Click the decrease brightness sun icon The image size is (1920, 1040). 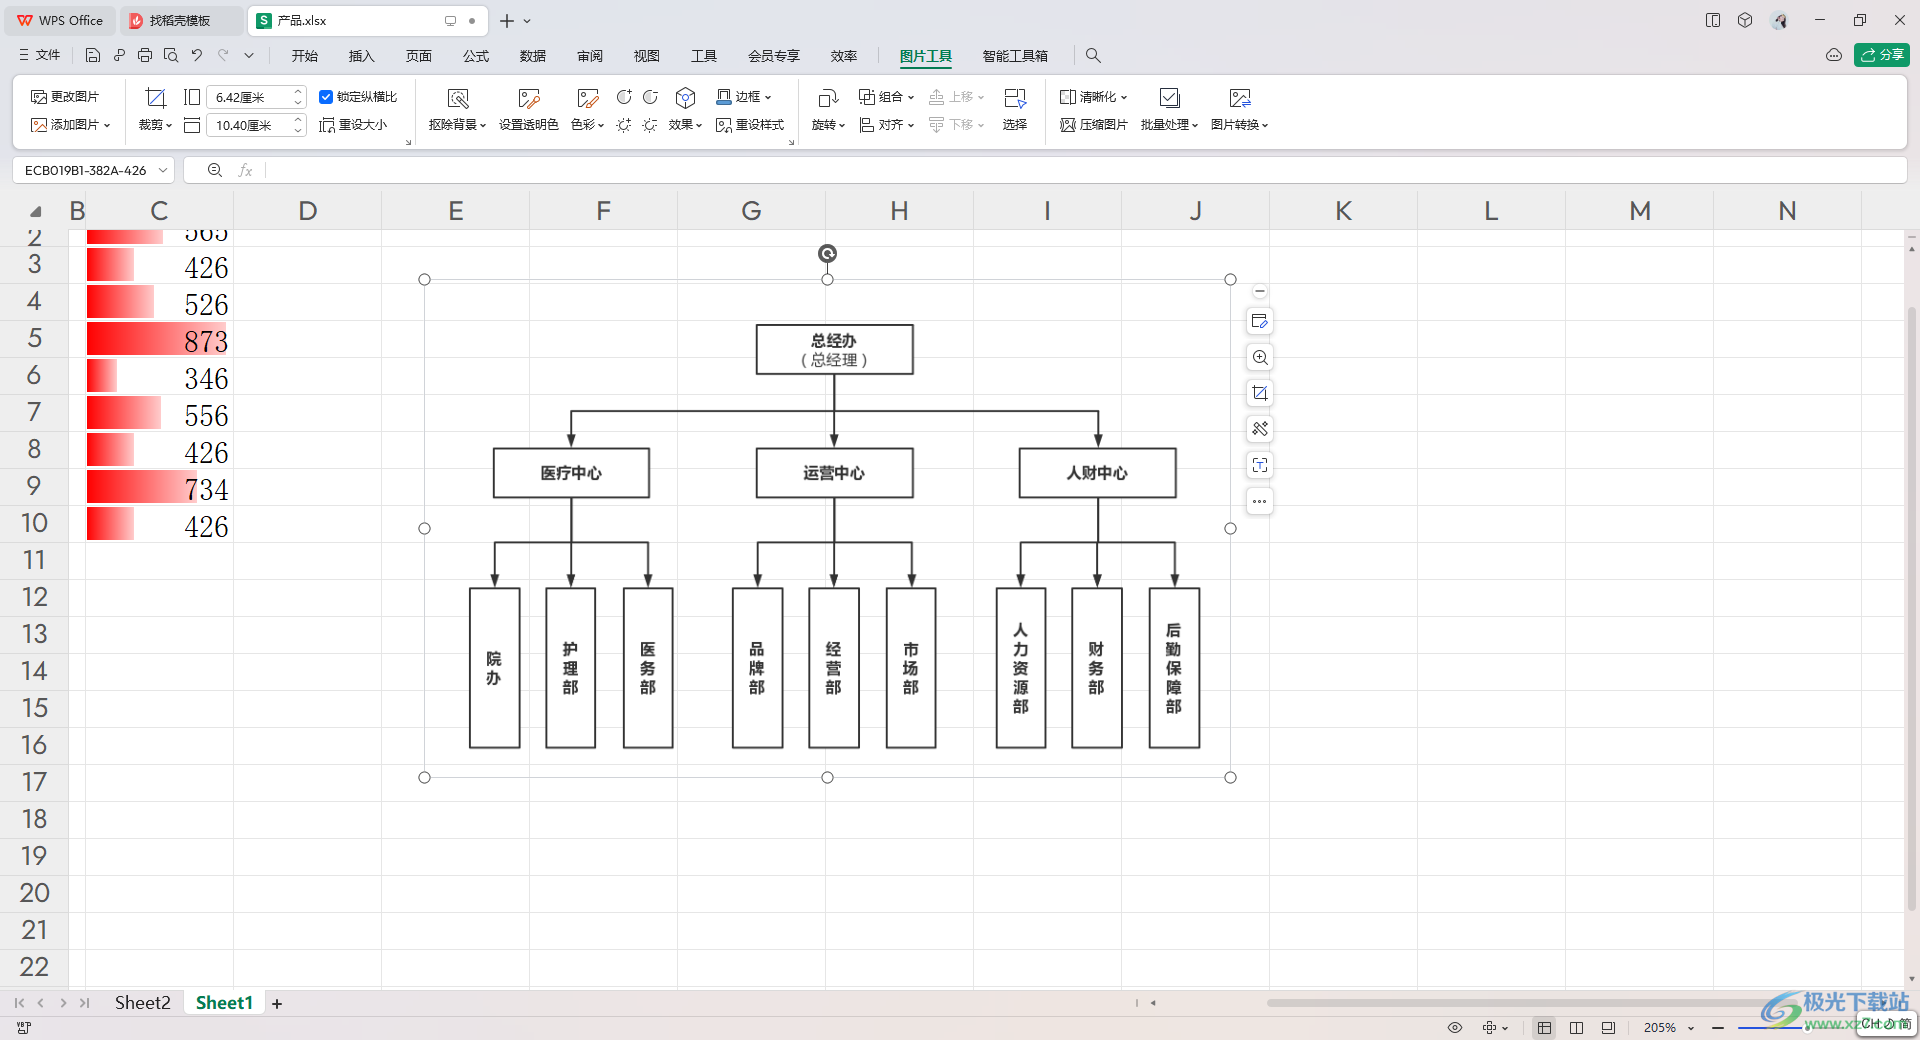650,125
